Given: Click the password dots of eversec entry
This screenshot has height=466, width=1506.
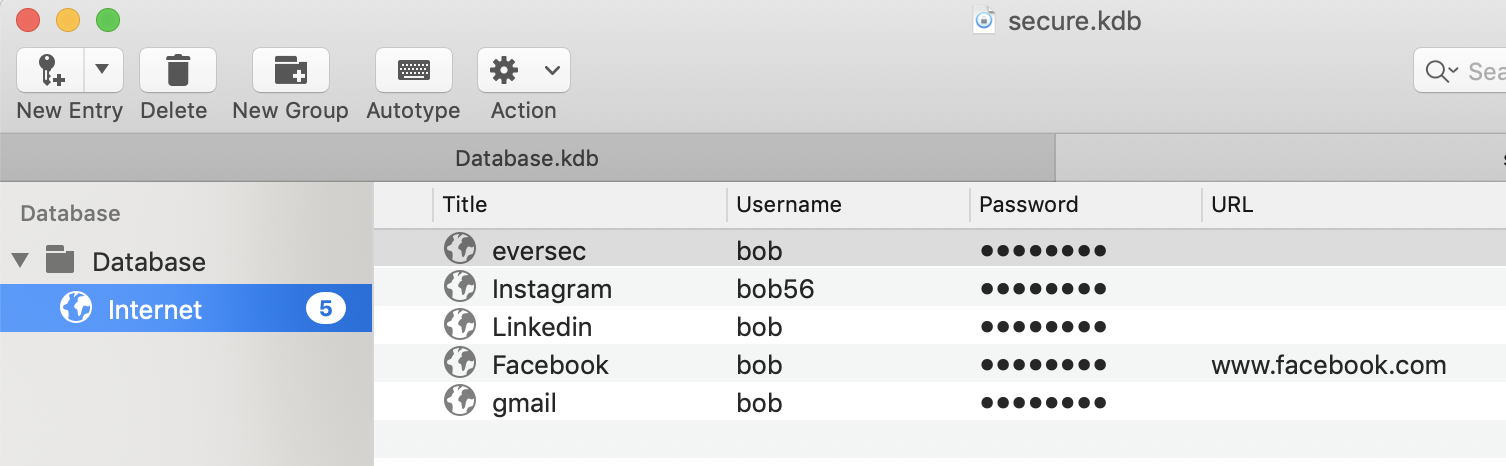Looking at the screenshot, I should tap(1043, 251).
